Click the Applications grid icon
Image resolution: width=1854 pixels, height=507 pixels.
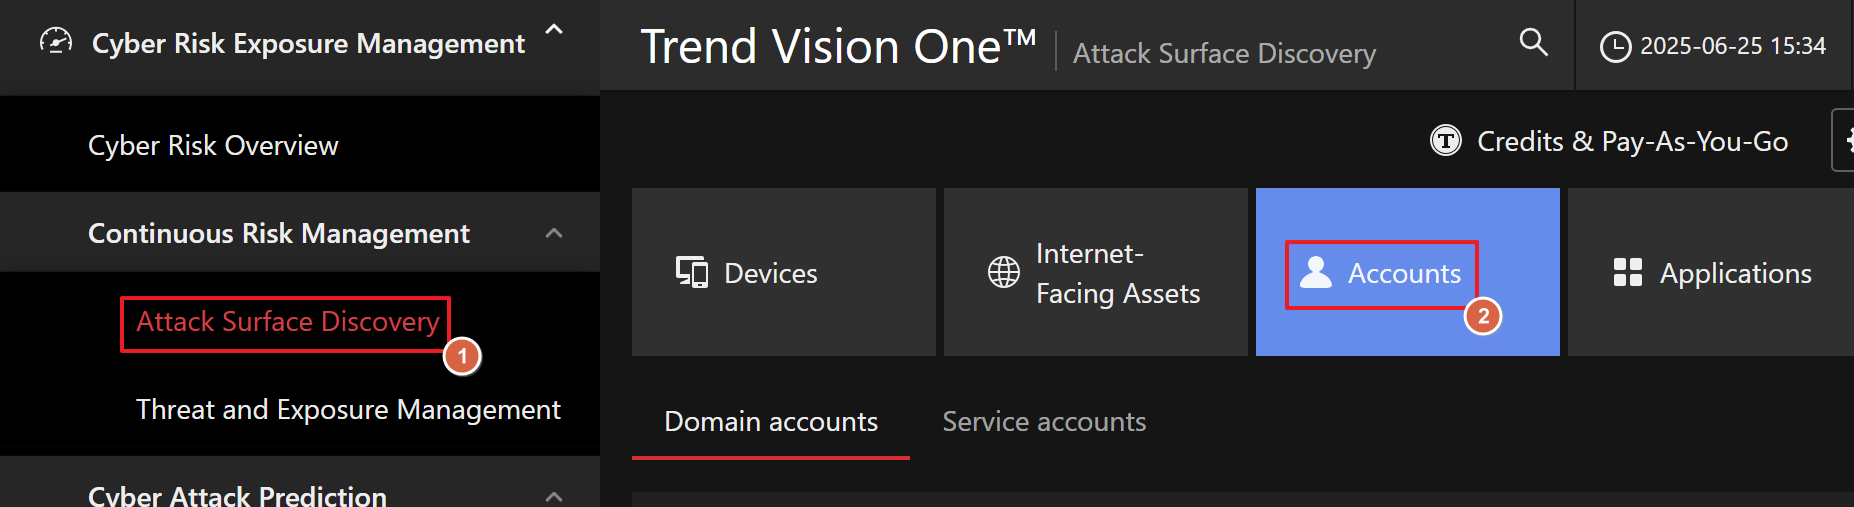(x=1628, y=272)
